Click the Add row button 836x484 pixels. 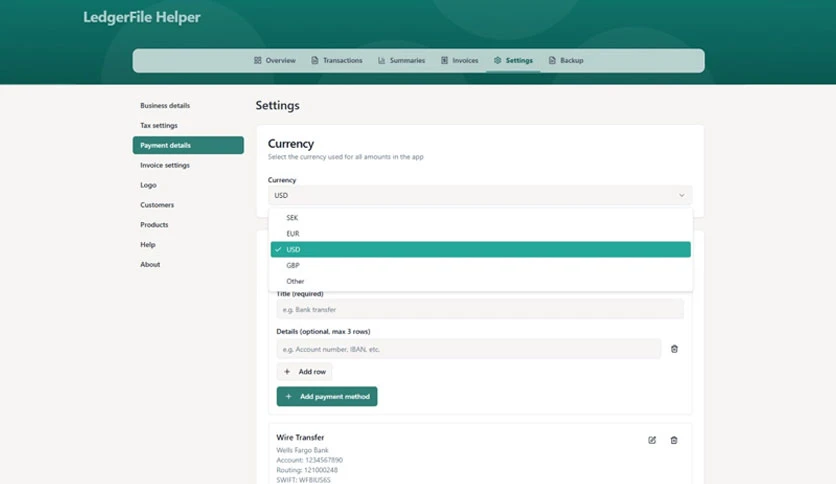(x=304, y=372)
